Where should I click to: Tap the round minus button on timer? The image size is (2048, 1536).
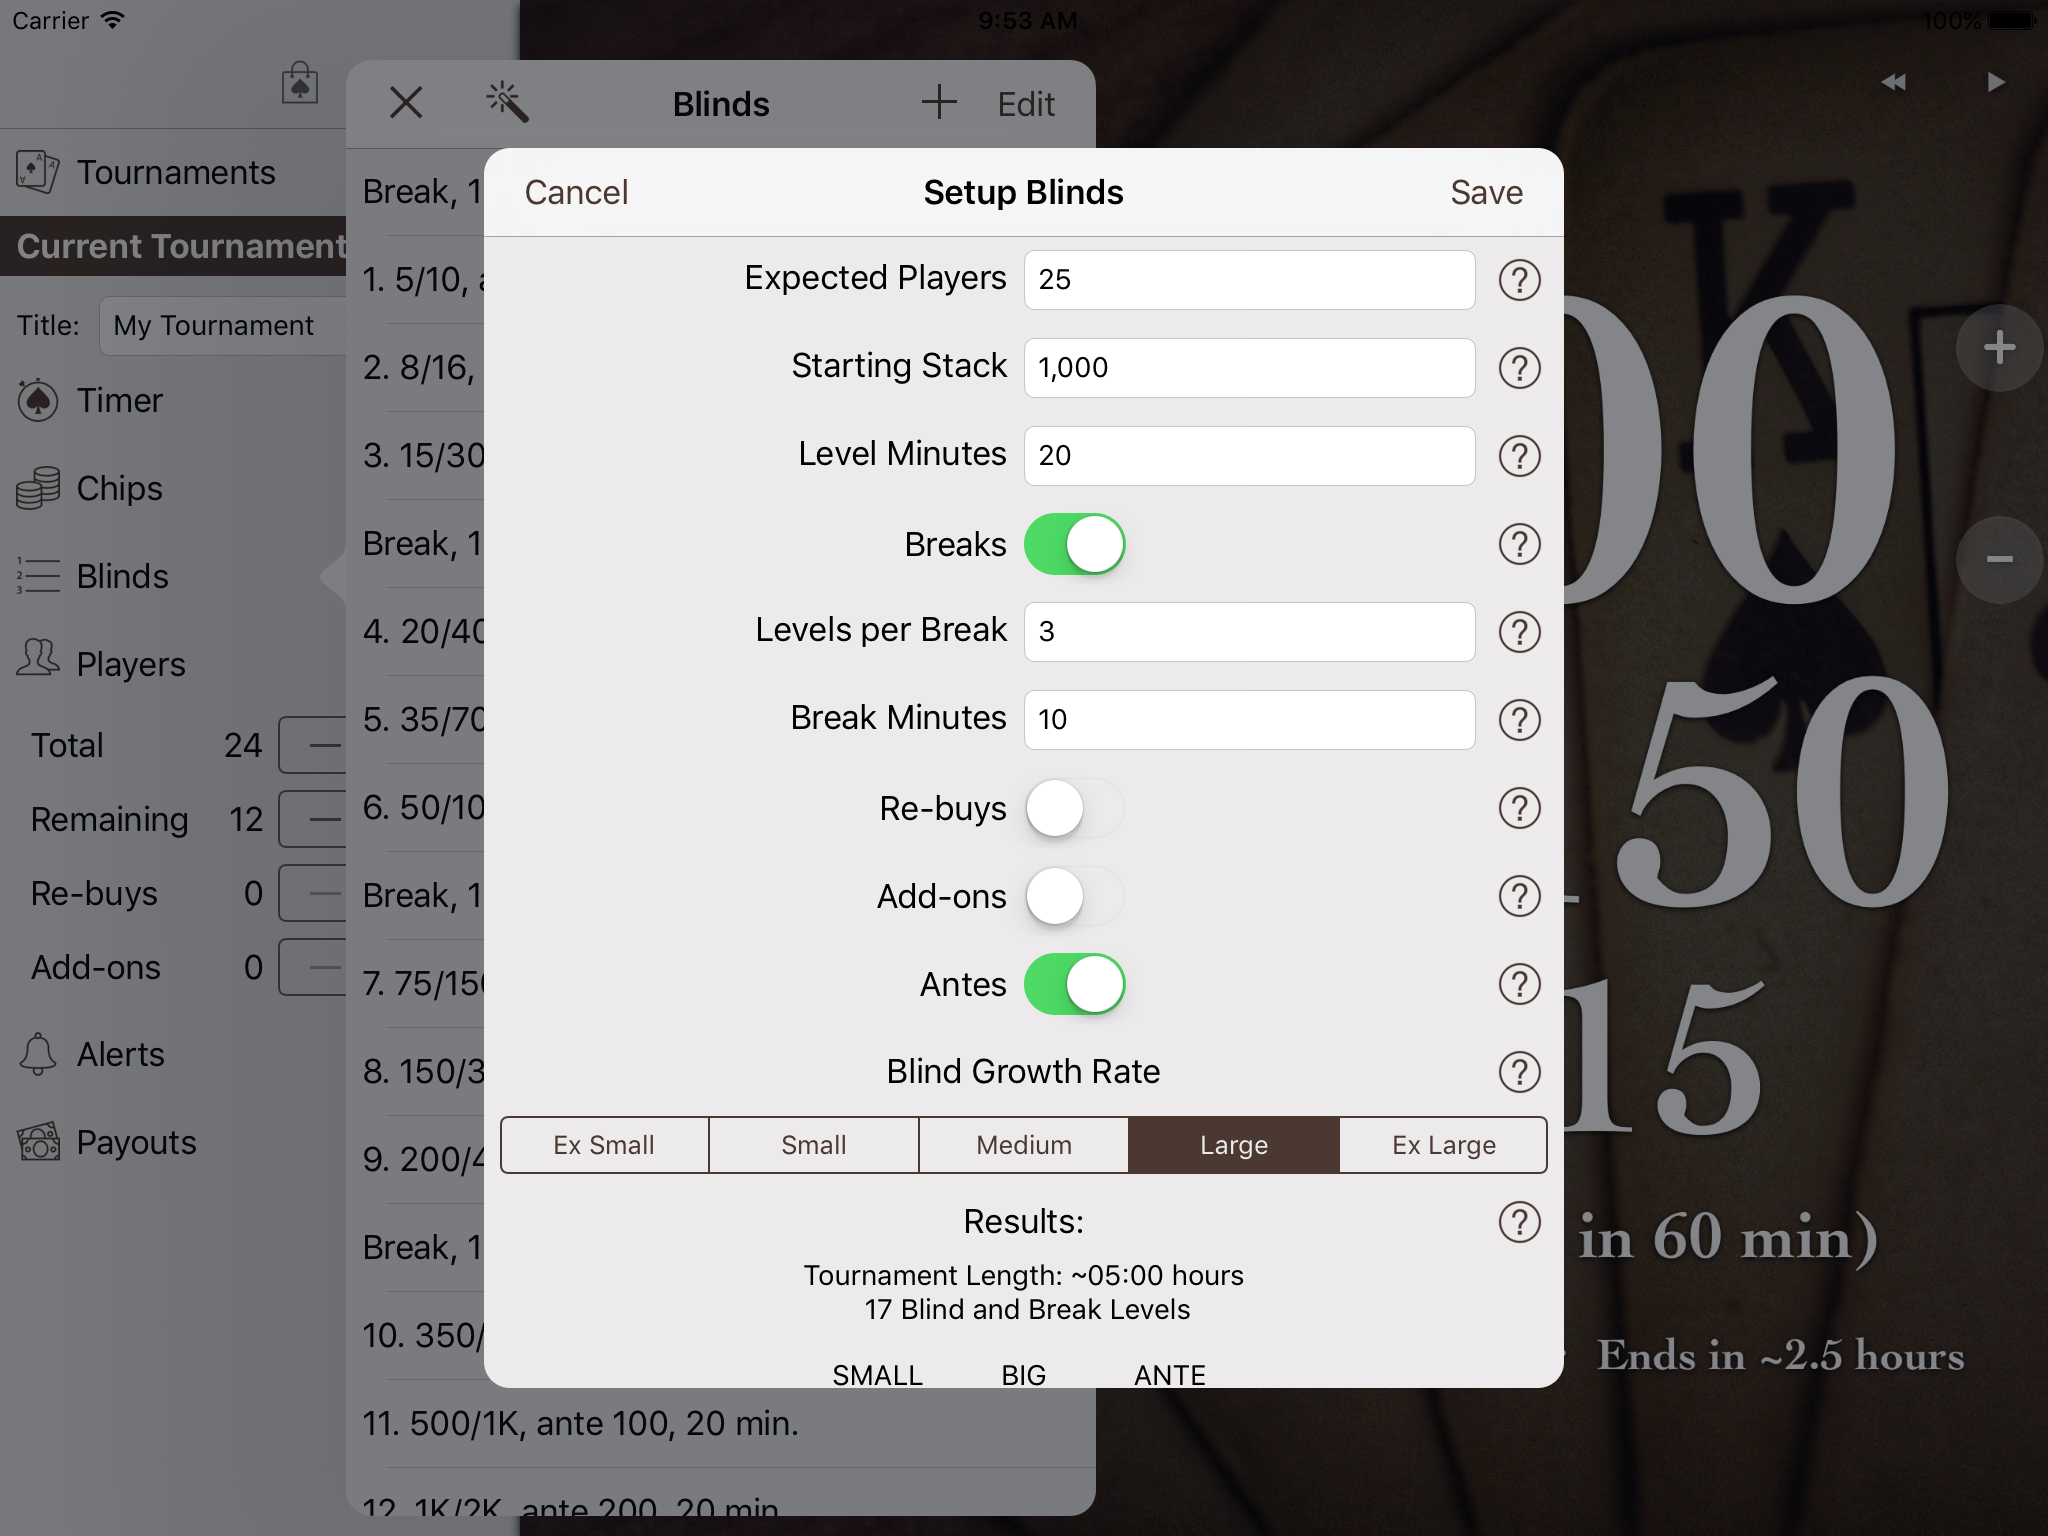pos(1999,560)
